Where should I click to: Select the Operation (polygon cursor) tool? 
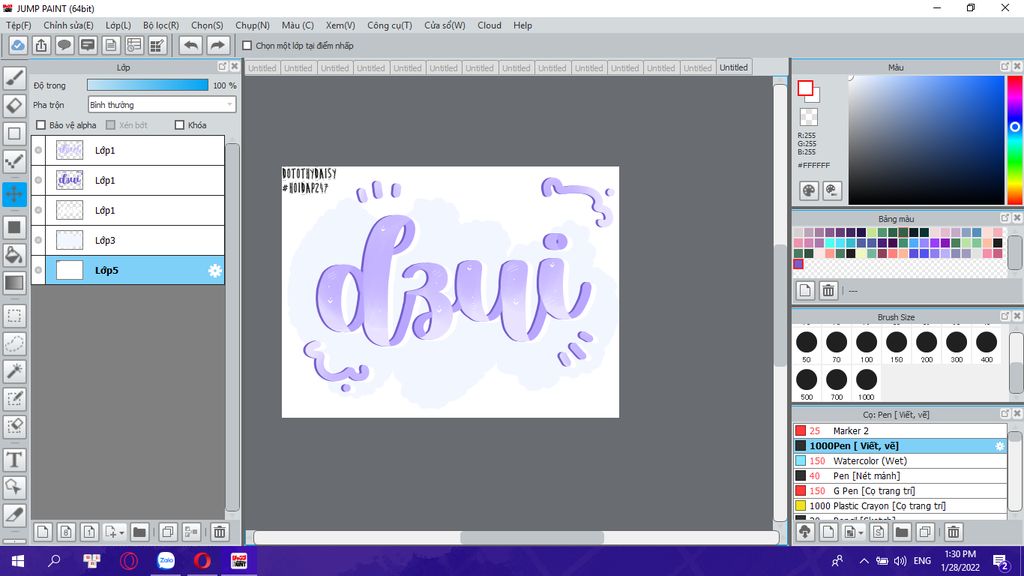tap(14, 487)
